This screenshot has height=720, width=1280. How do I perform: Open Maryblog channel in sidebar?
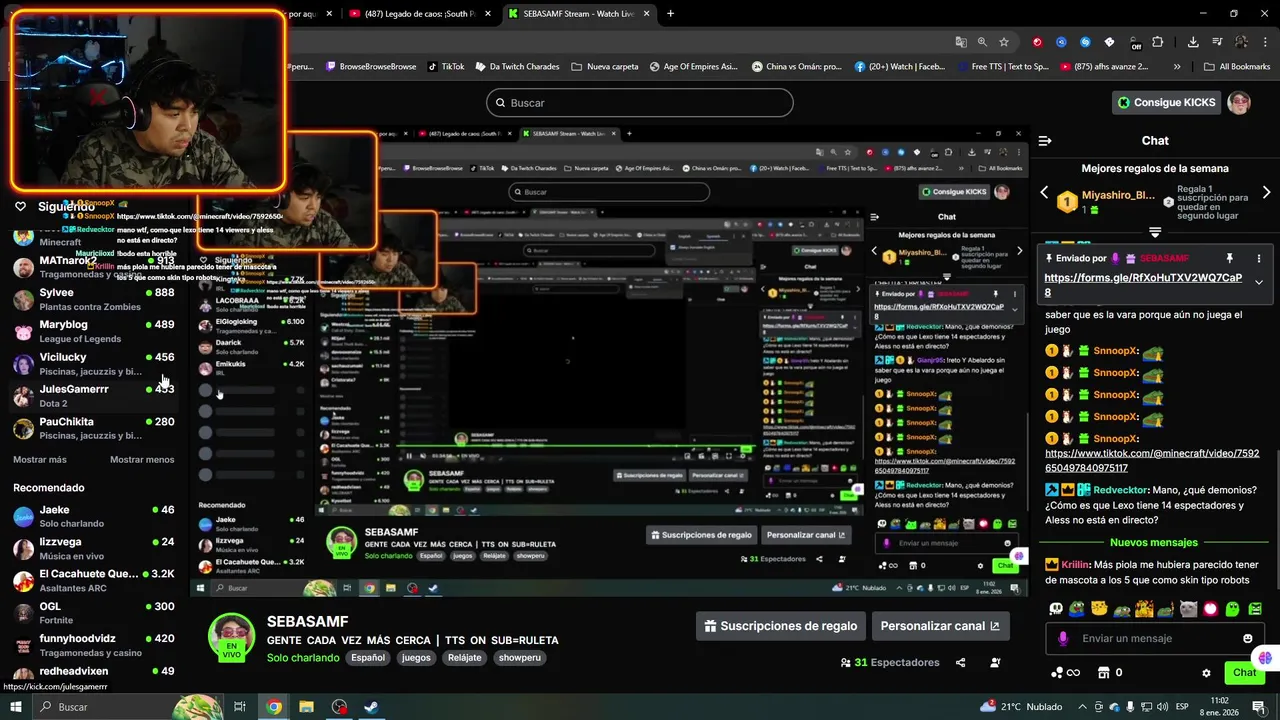94,331
